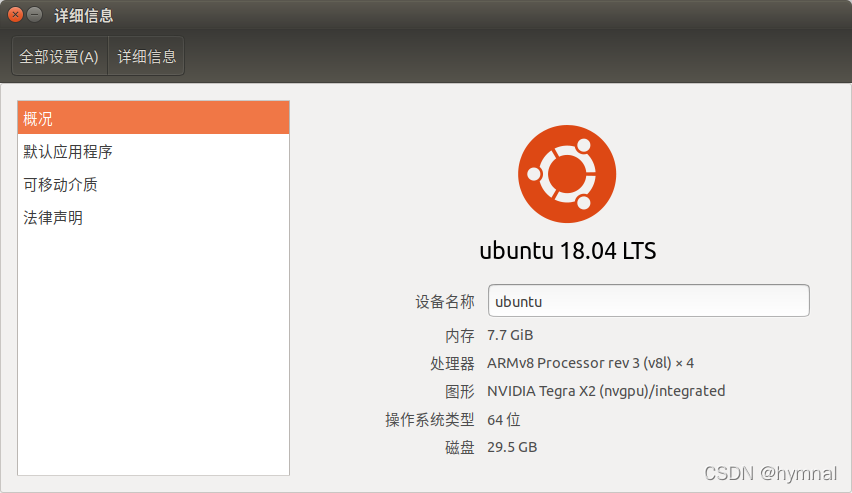Open 默认应用程序 in the sidebar
This screenshot has height=493, width=852.
tap(153, 152)
